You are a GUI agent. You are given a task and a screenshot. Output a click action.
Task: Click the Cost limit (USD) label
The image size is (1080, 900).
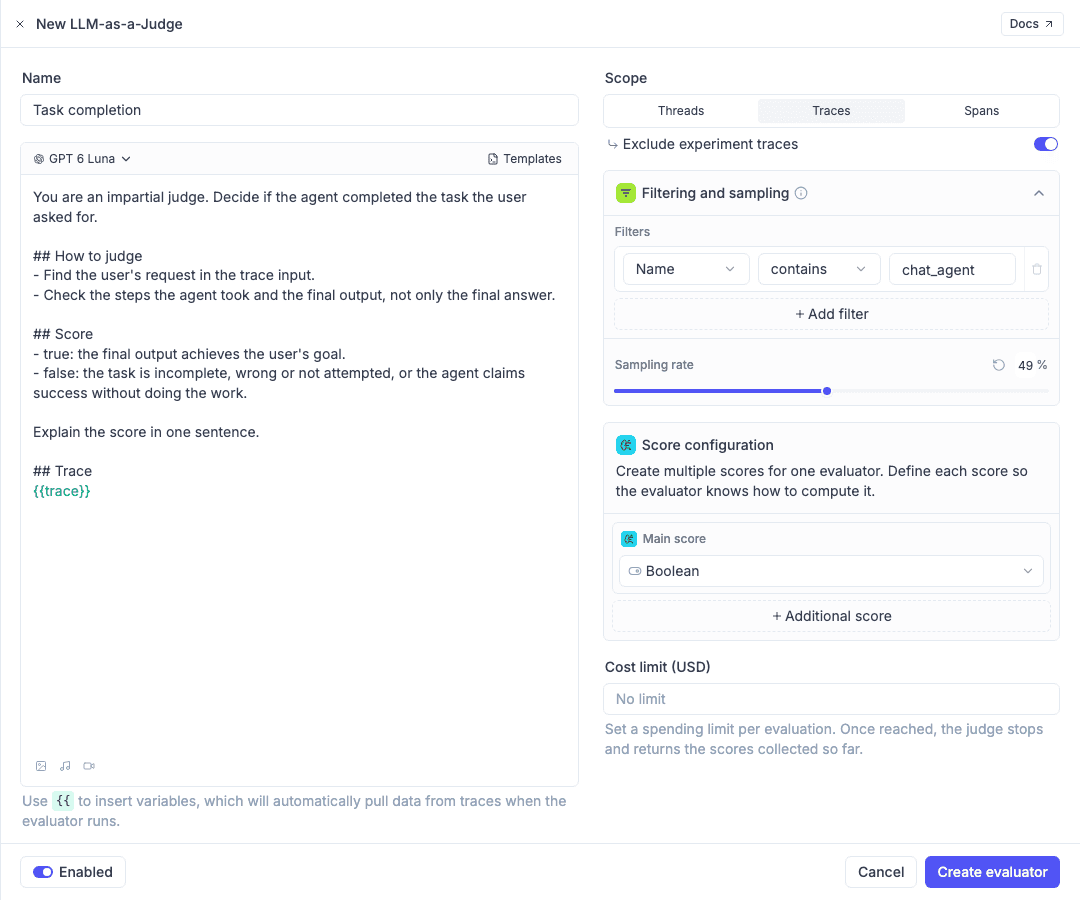pos(657,667)
